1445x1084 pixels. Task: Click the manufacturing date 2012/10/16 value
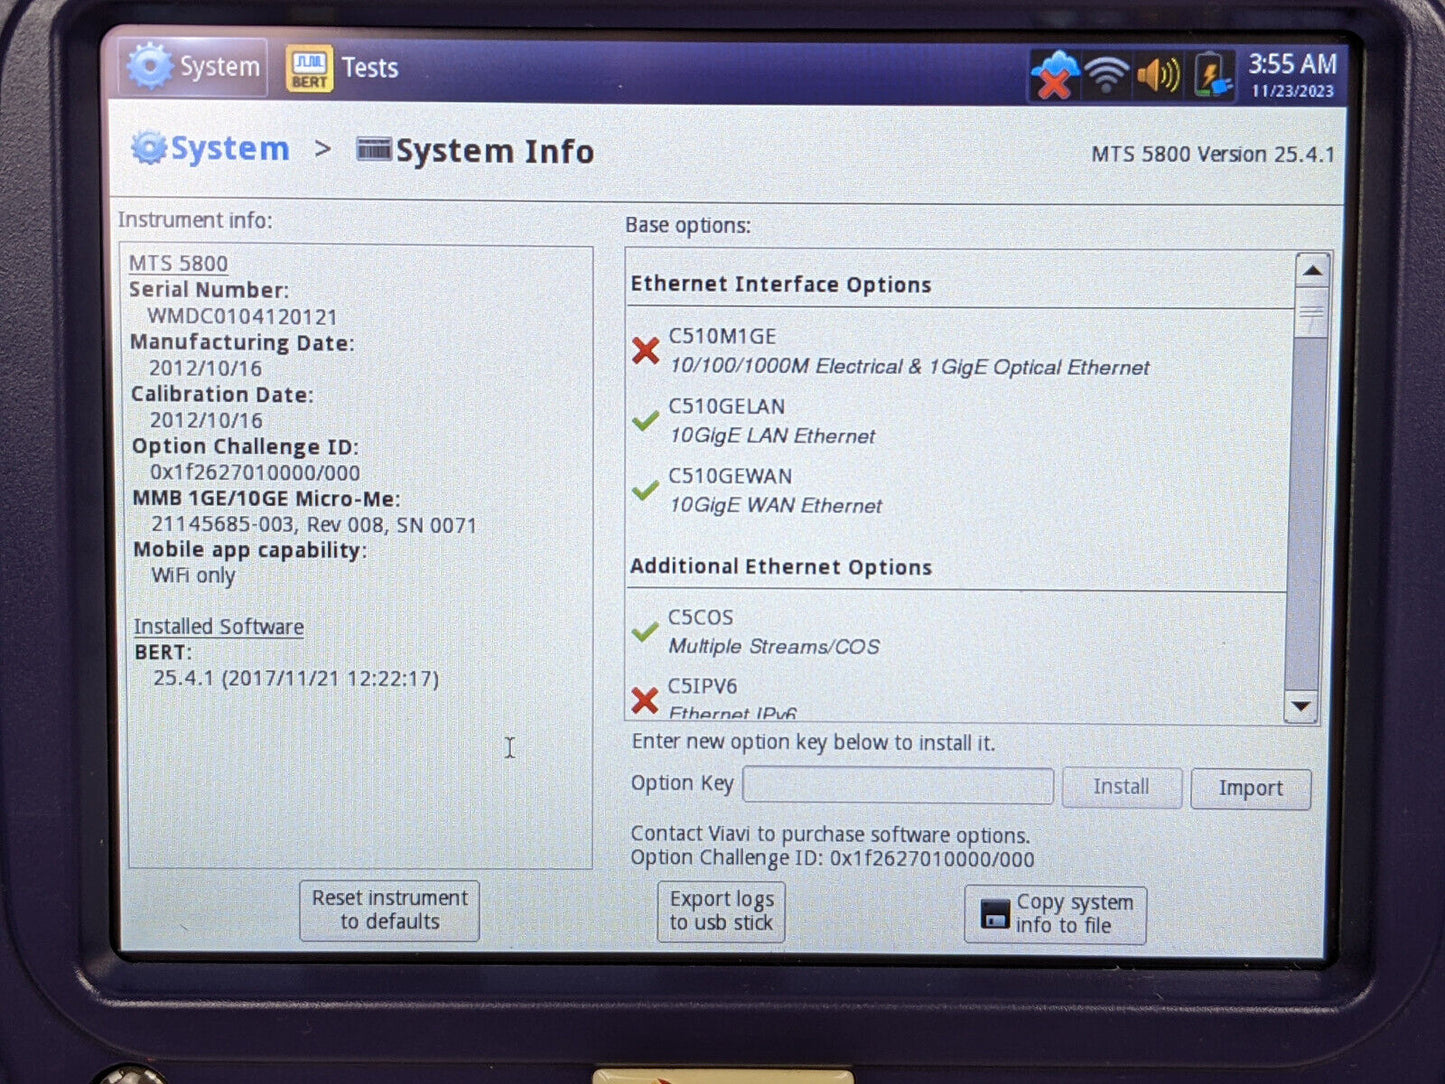click(206, 368)
